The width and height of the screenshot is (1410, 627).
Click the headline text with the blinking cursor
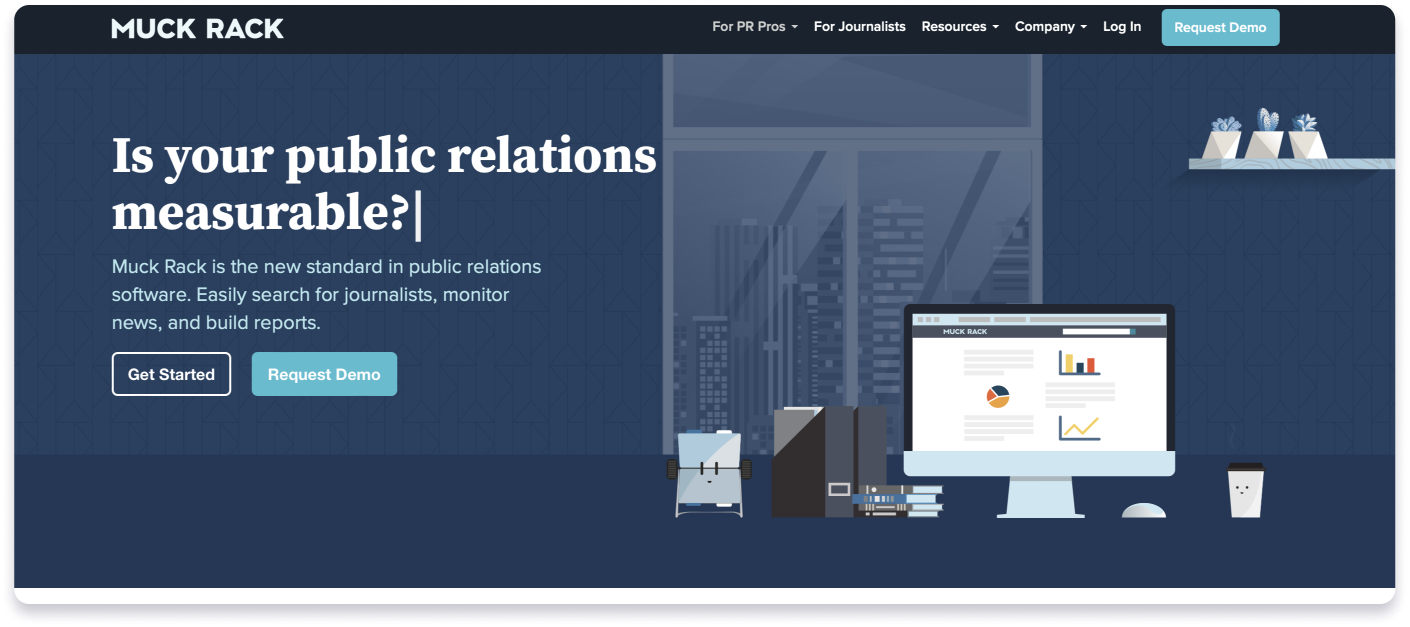(383, 185)
